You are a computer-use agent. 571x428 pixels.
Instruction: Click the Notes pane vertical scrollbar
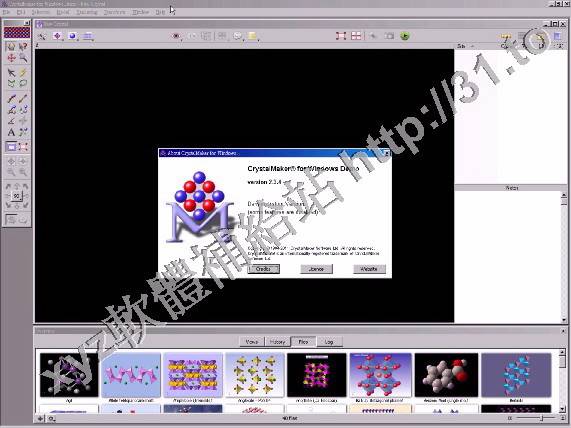(564, 257)
